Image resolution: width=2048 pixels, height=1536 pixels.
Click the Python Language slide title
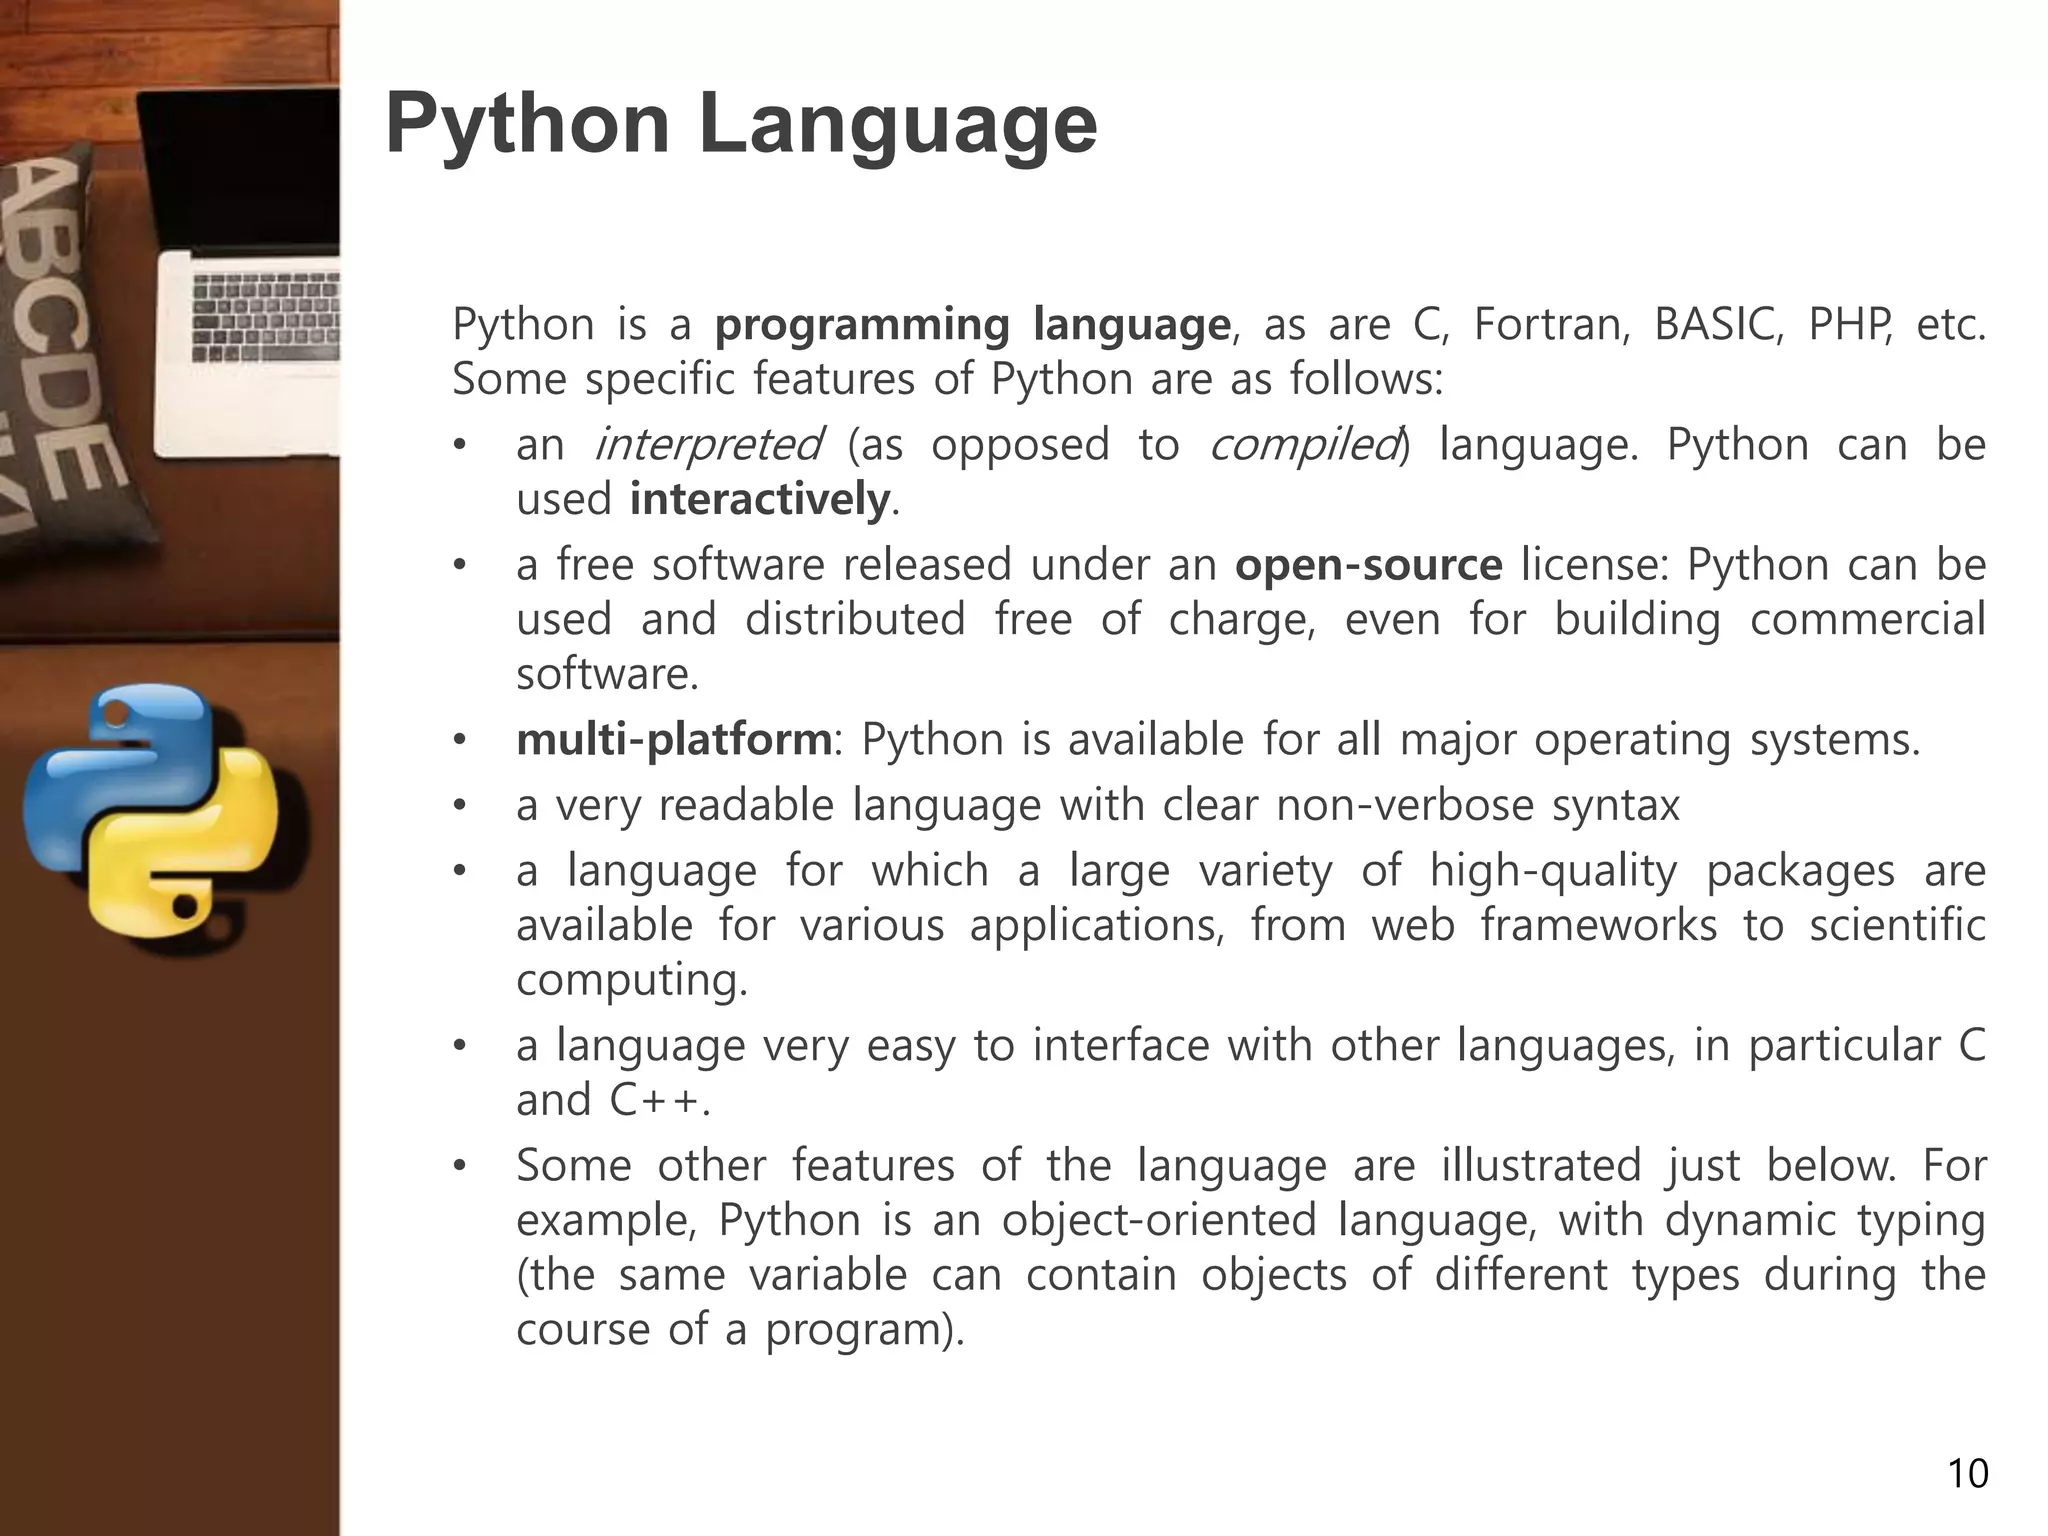(x=740, y=123)
